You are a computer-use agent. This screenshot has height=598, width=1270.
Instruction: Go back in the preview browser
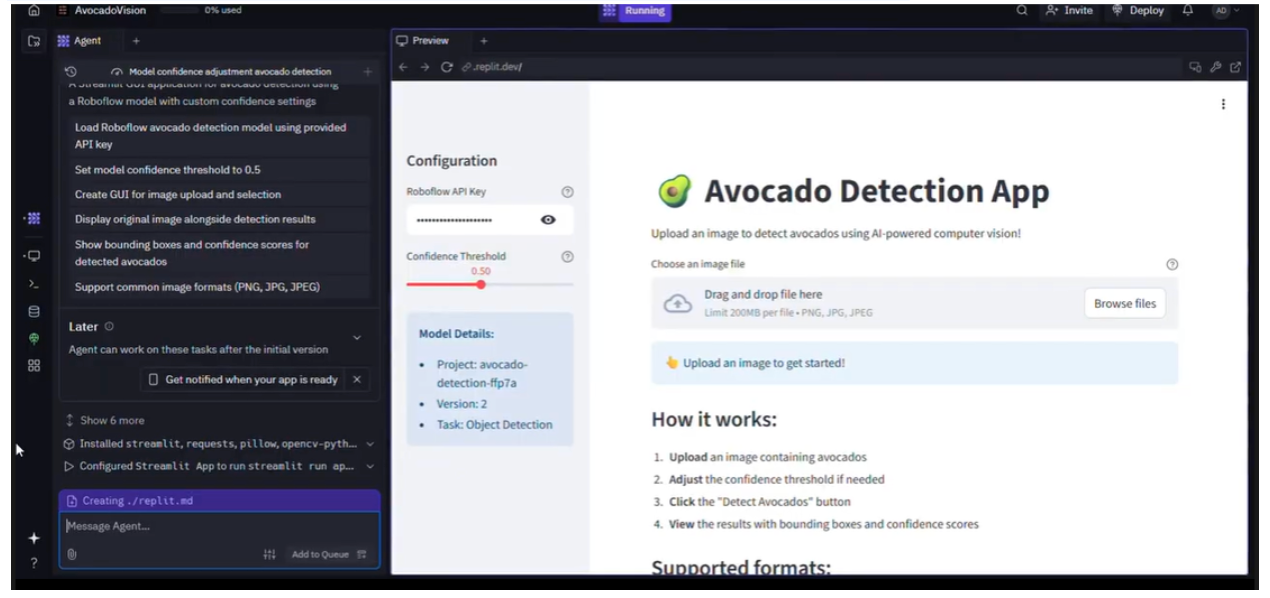click(403, 67)
